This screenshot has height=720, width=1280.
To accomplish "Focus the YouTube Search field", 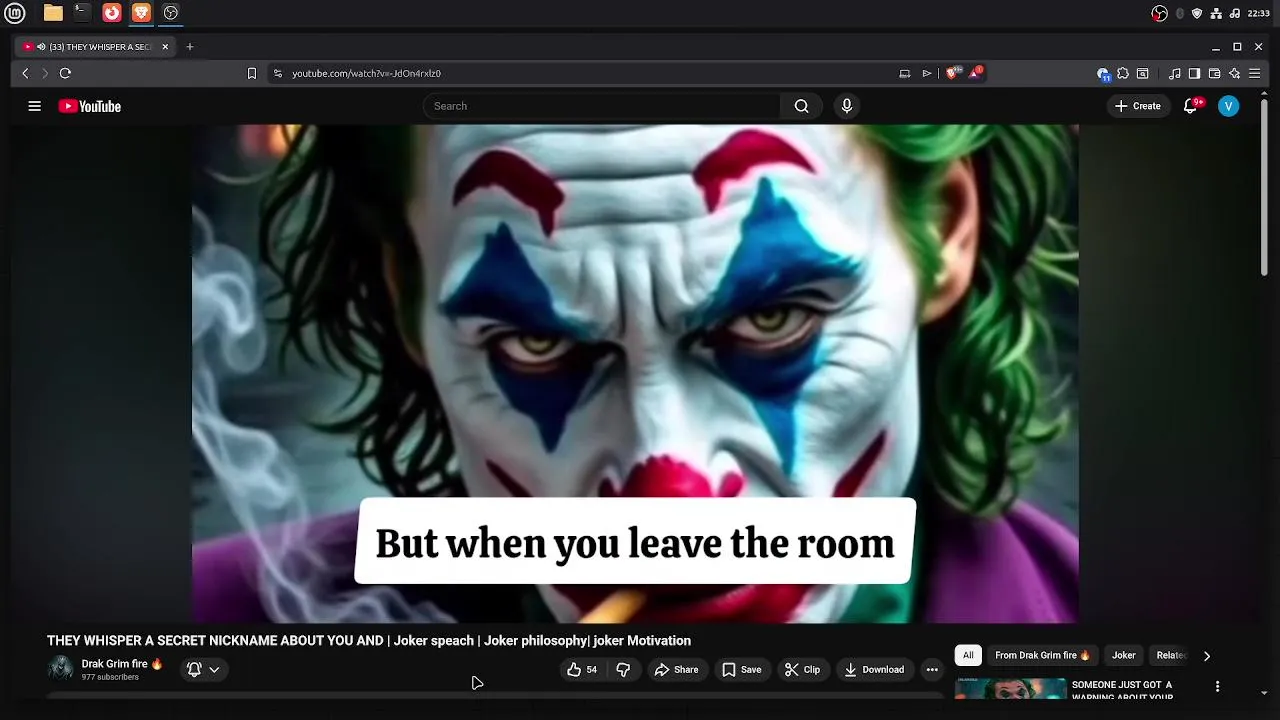I will (602, 106).
